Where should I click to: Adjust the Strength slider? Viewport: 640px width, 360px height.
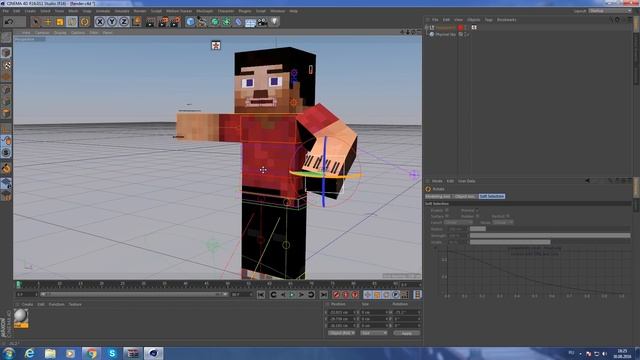click(550, 236)
